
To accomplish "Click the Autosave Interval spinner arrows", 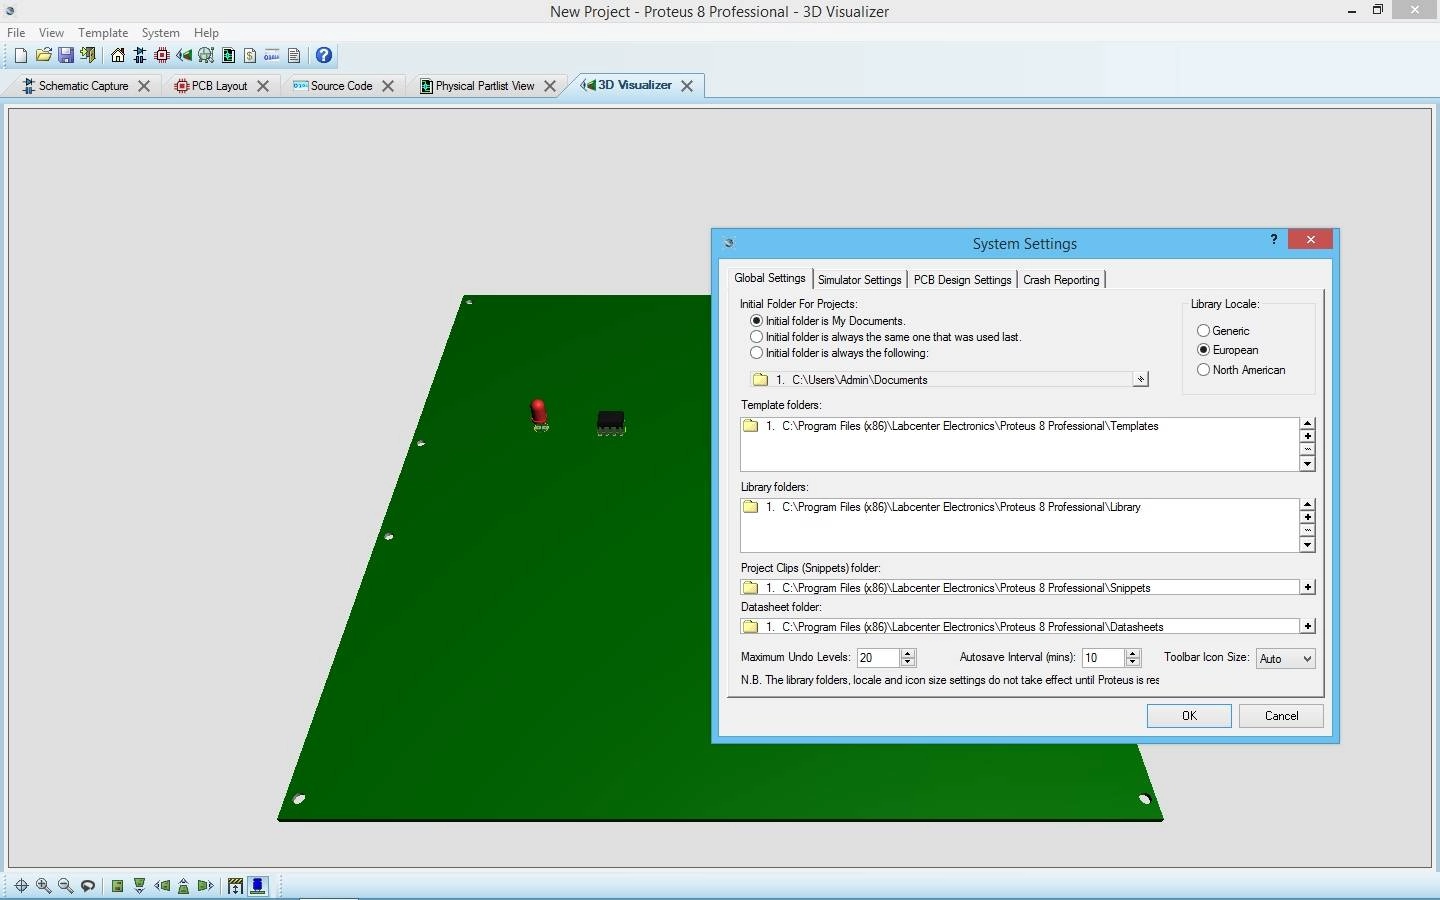I will [x=1133, y=658].
